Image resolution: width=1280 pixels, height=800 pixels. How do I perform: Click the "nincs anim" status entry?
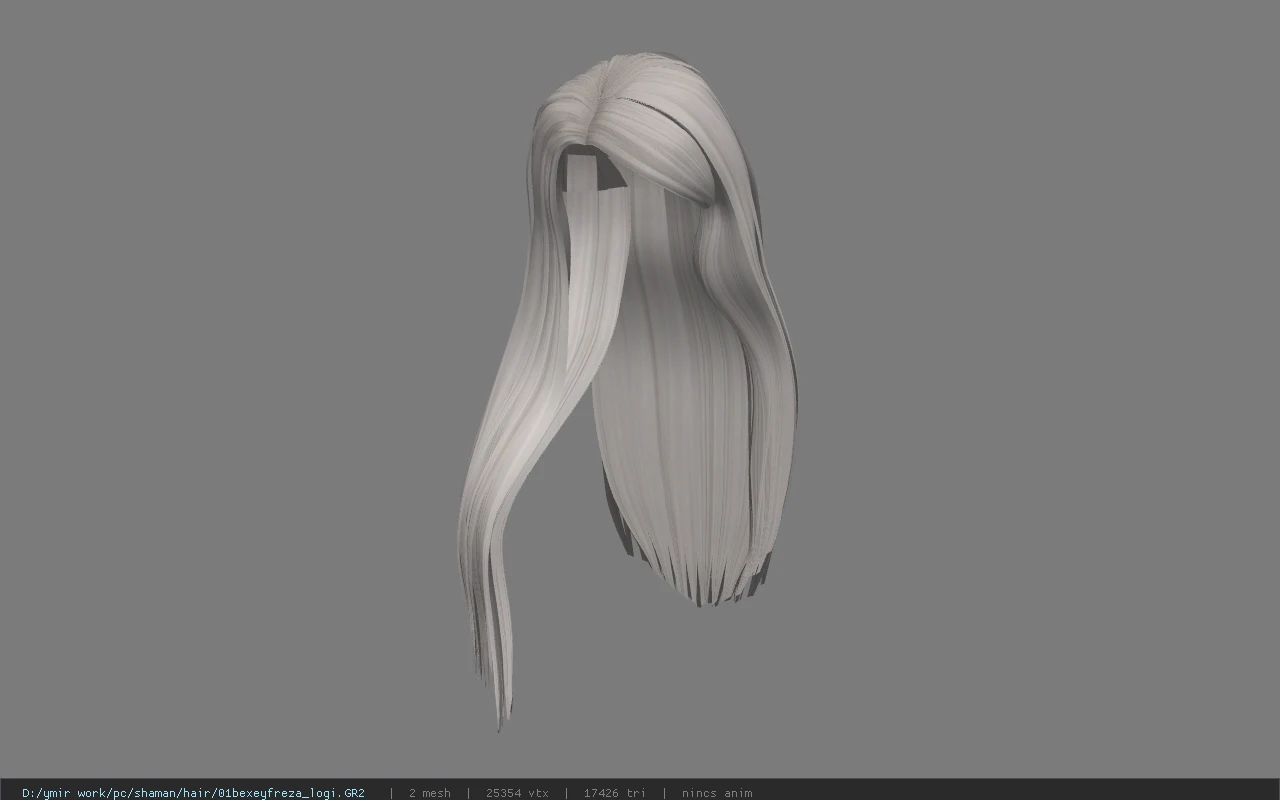717,793
